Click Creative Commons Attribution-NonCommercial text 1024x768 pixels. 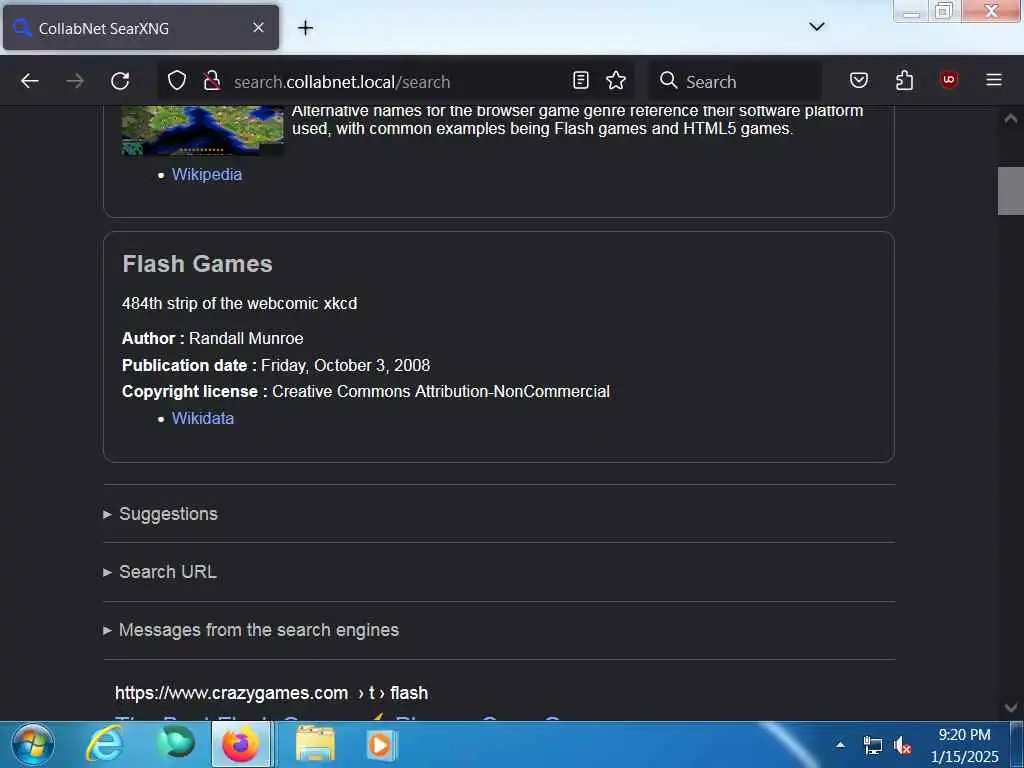point(441,391)
